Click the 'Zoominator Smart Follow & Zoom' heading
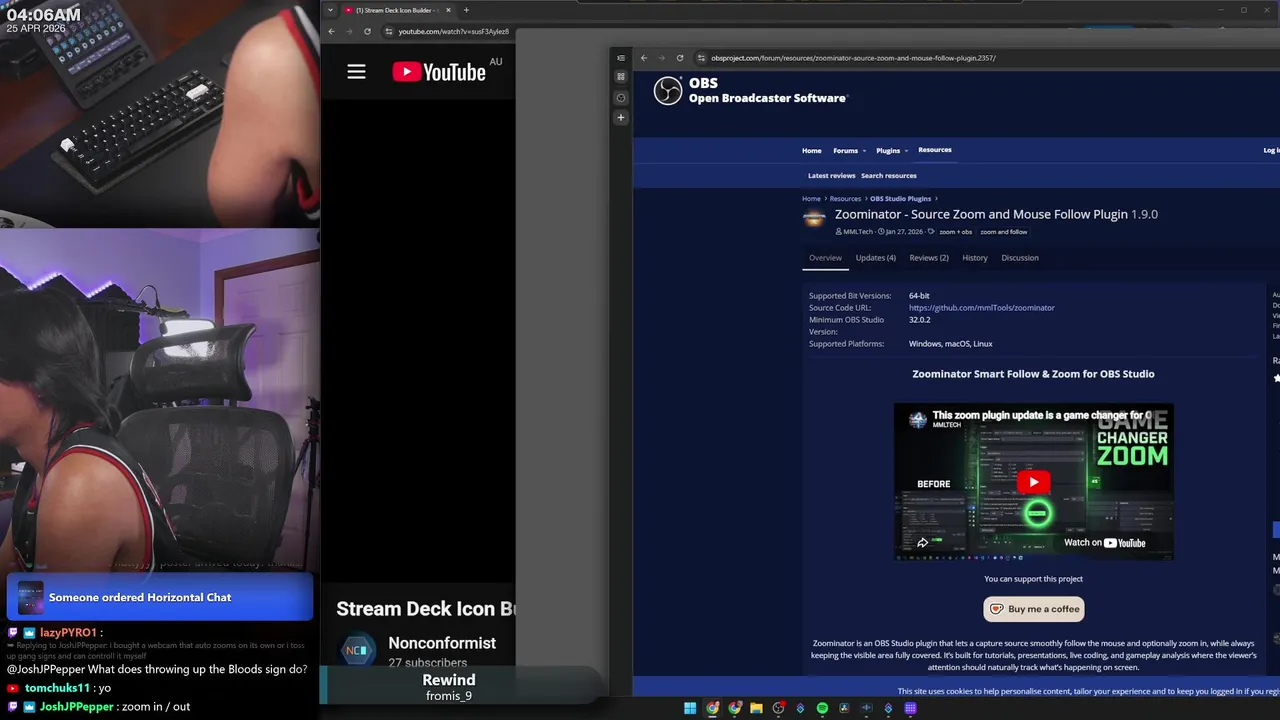This screenshot has width=1280, height=720. pos(1033,374)
